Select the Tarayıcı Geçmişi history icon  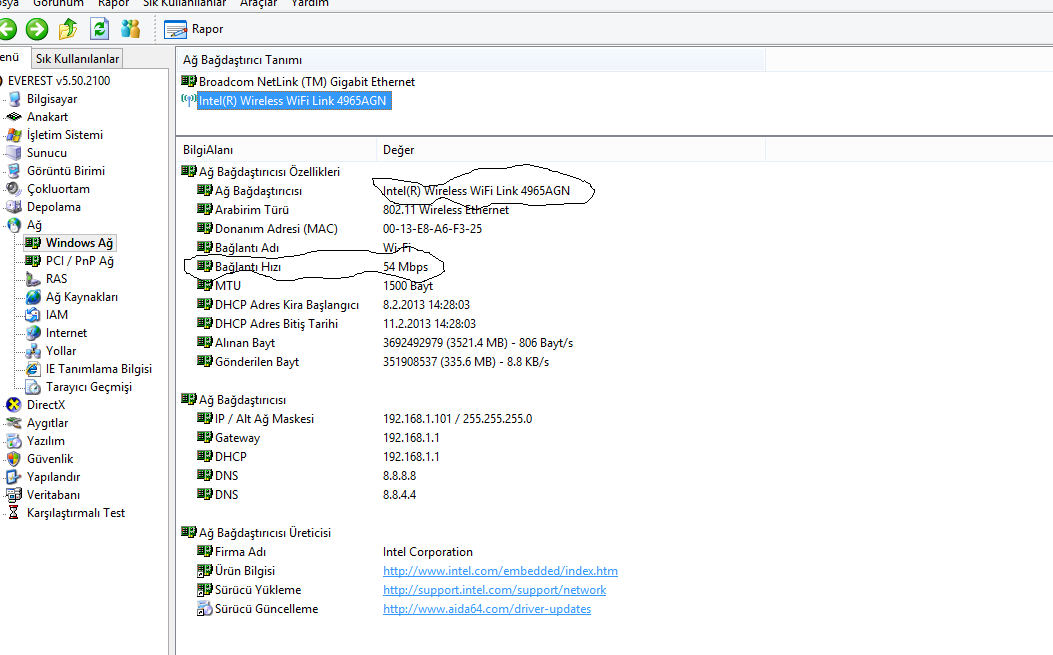33,387
